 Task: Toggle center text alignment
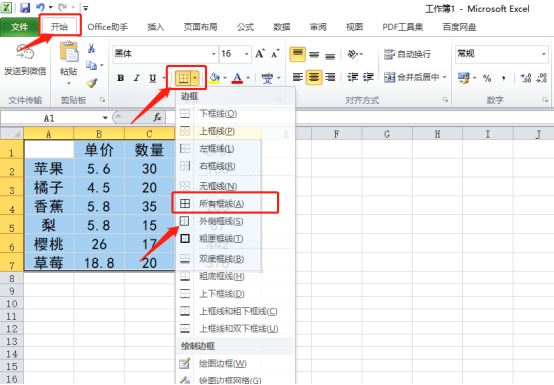point(314,77)
